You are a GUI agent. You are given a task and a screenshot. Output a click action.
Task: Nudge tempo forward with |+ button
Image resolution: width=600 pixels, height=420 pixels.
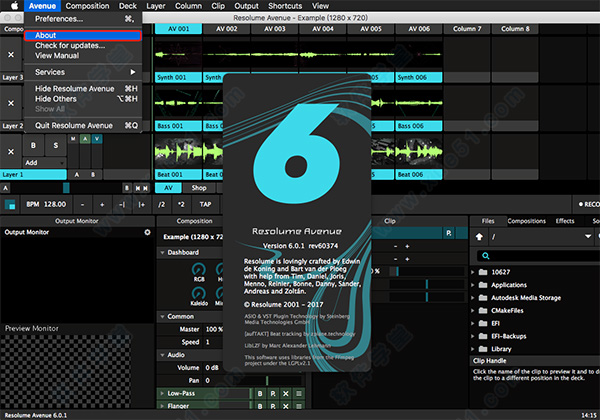[x=142, y=205]
